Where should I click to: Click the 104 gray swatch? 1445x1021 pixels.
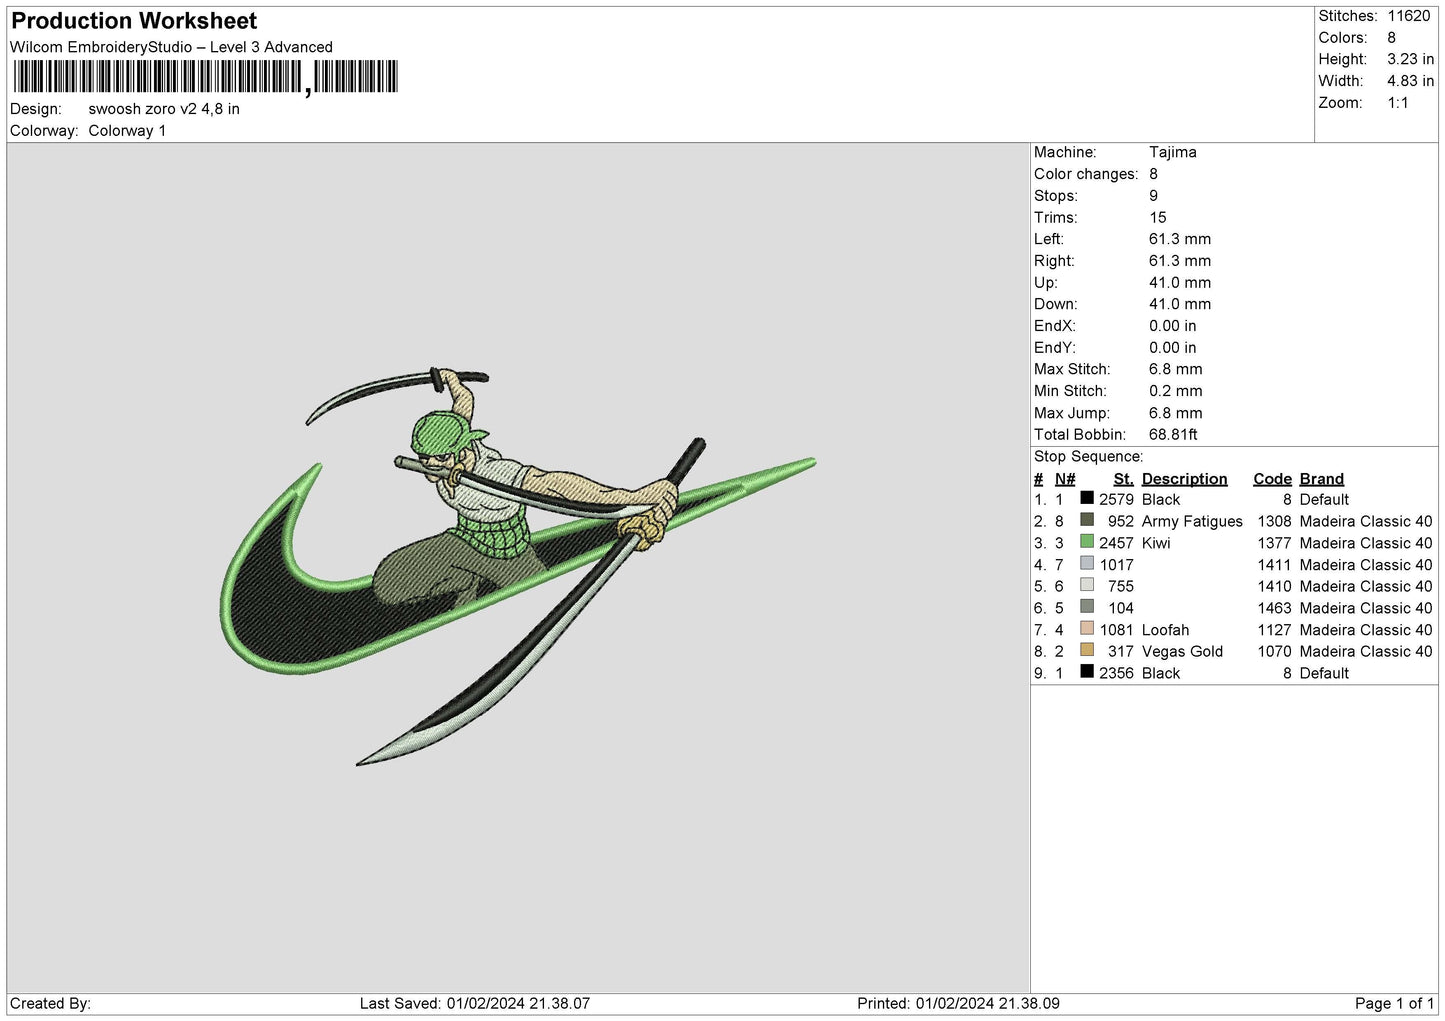click(1087, 607)
